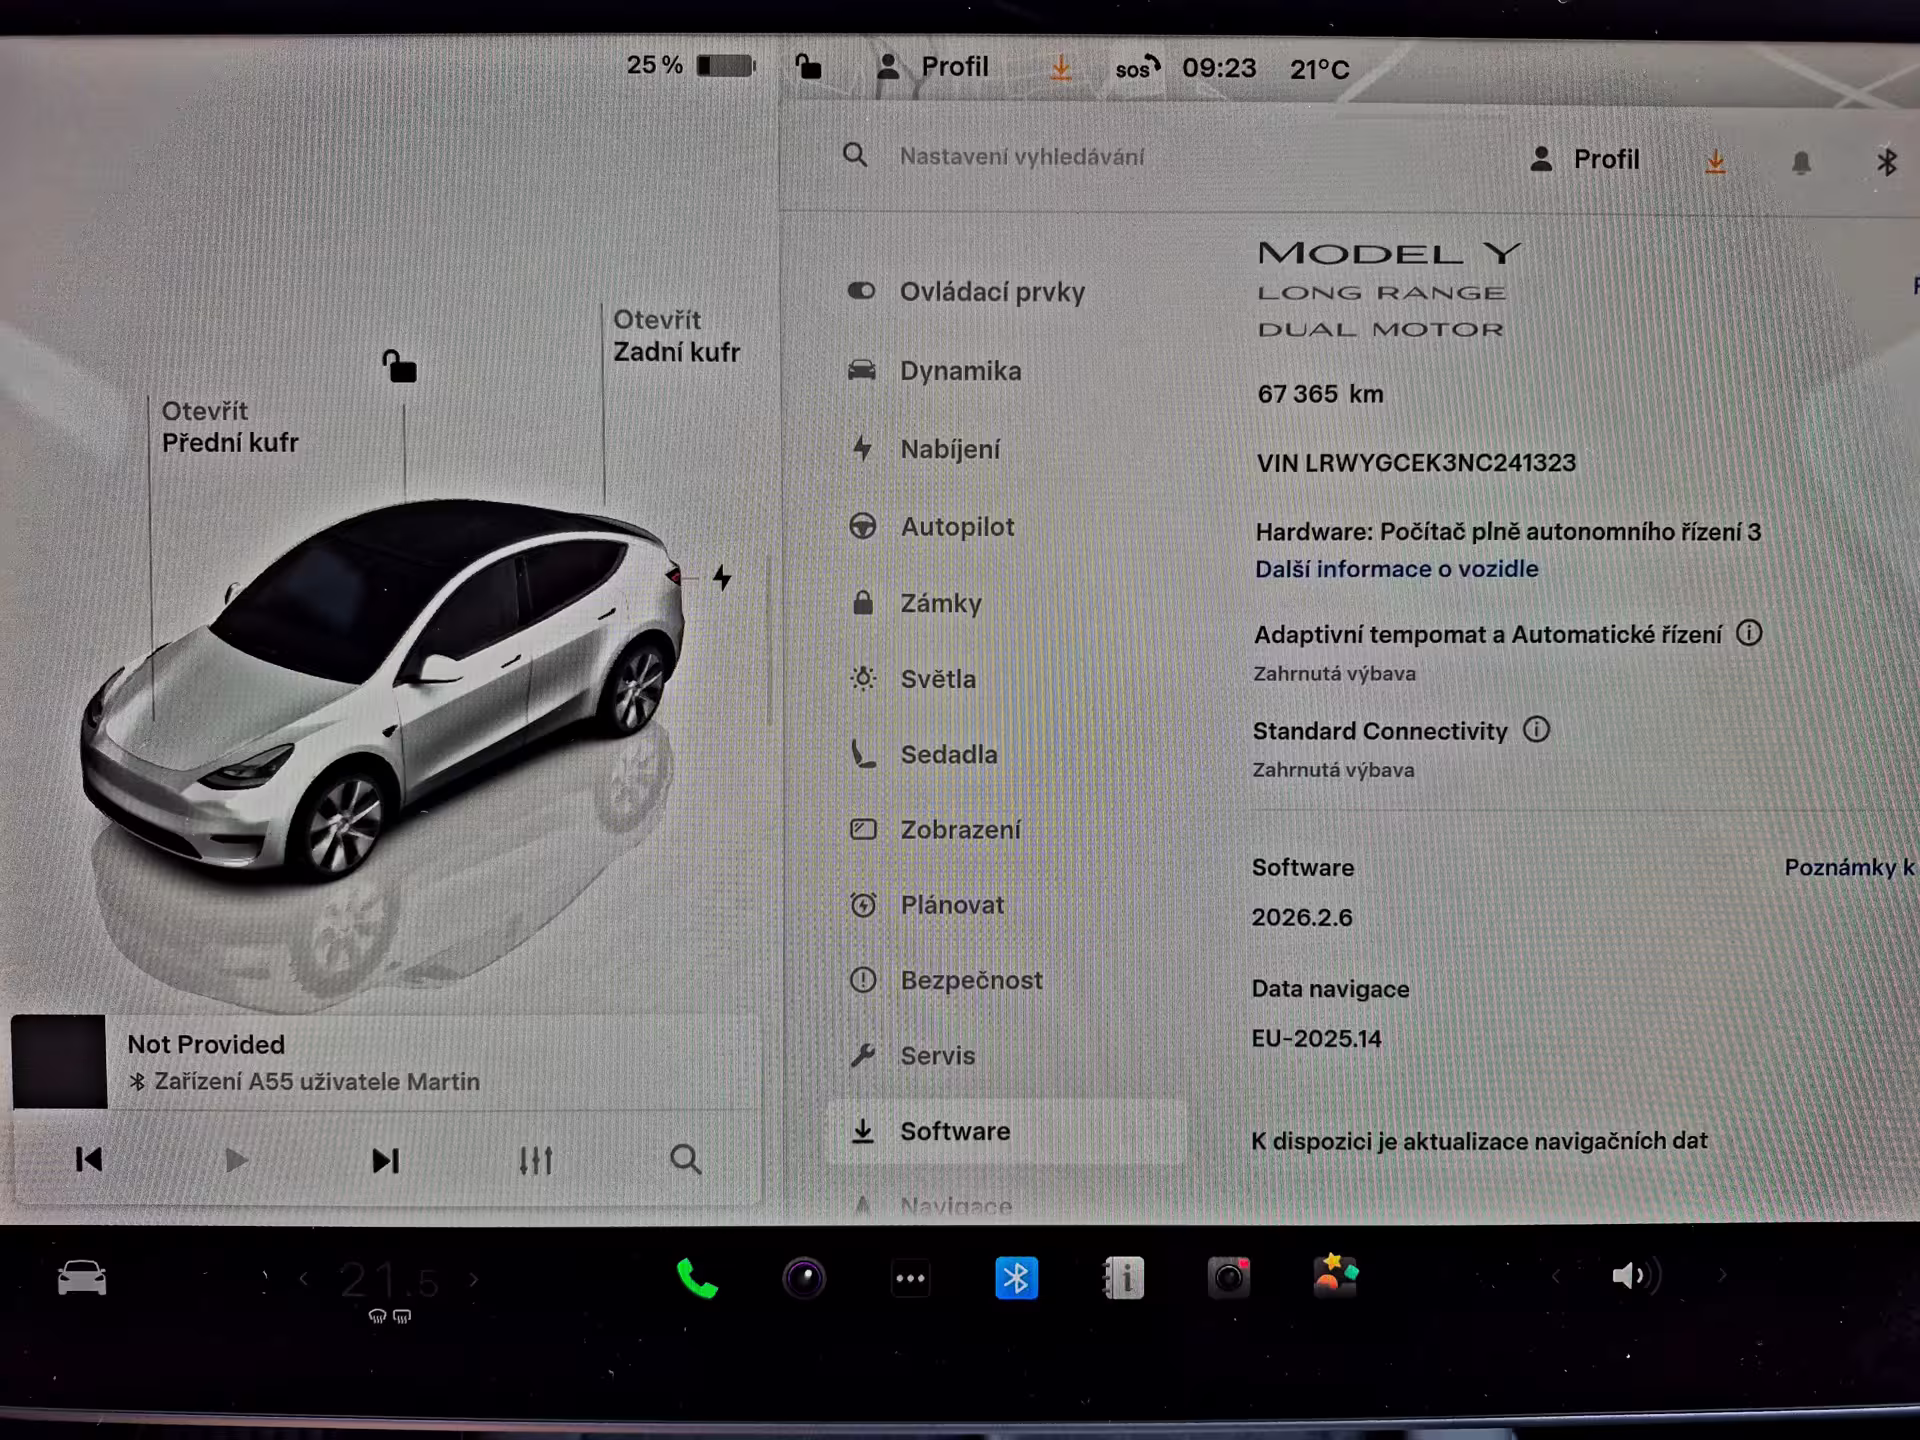The image size is (1920, 1440).
Task: Open the Sedadla settings
Action: tap(923, 754)
